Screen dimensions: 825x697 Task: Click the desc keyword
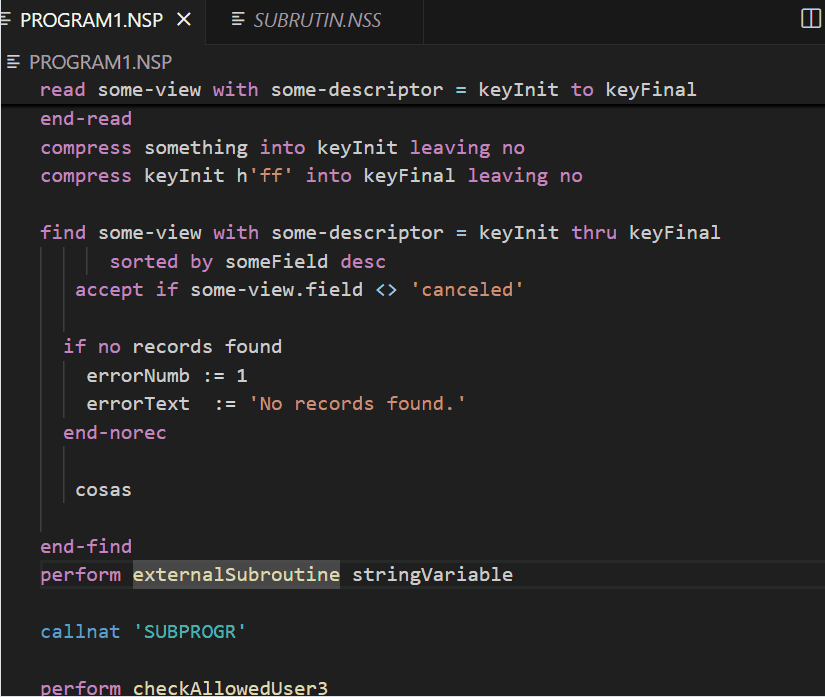click(363, 261)
